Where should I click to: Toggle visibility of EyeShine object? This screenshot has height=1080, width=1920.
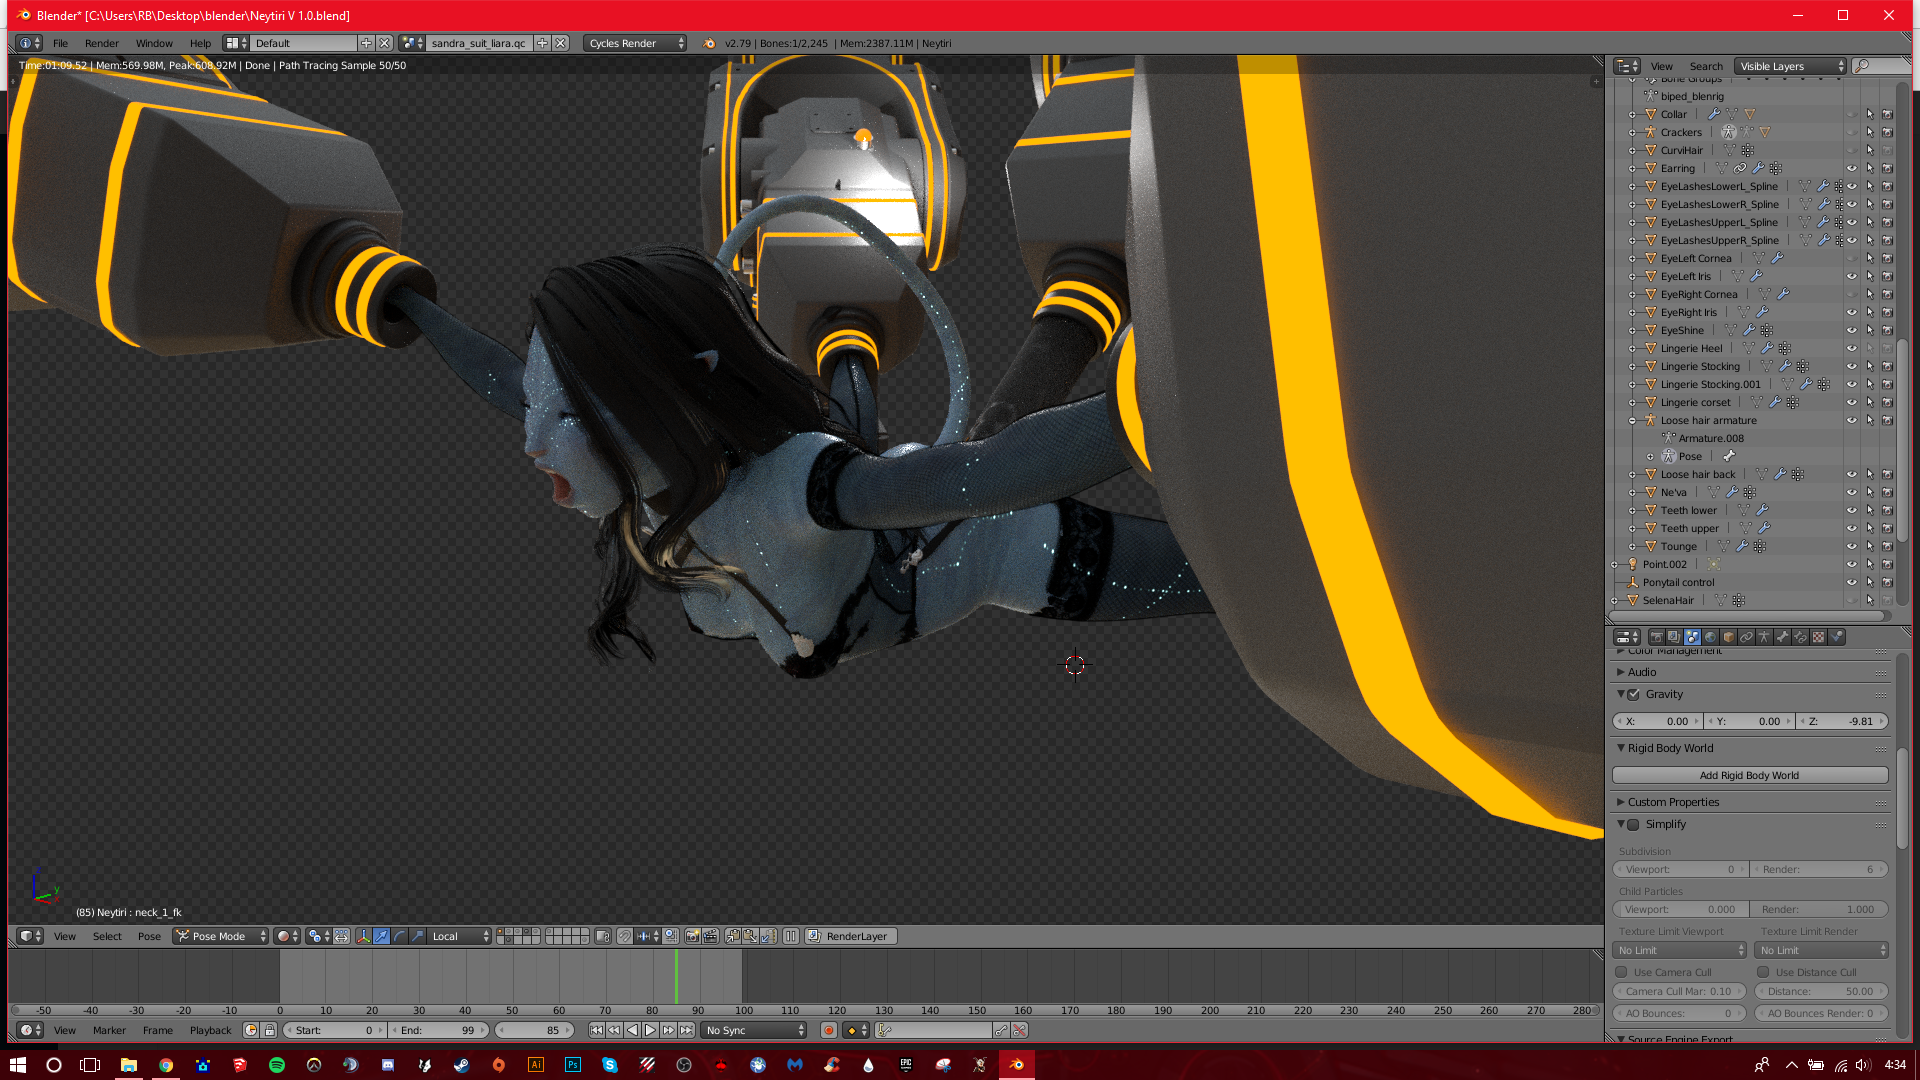coord(1851,330)
